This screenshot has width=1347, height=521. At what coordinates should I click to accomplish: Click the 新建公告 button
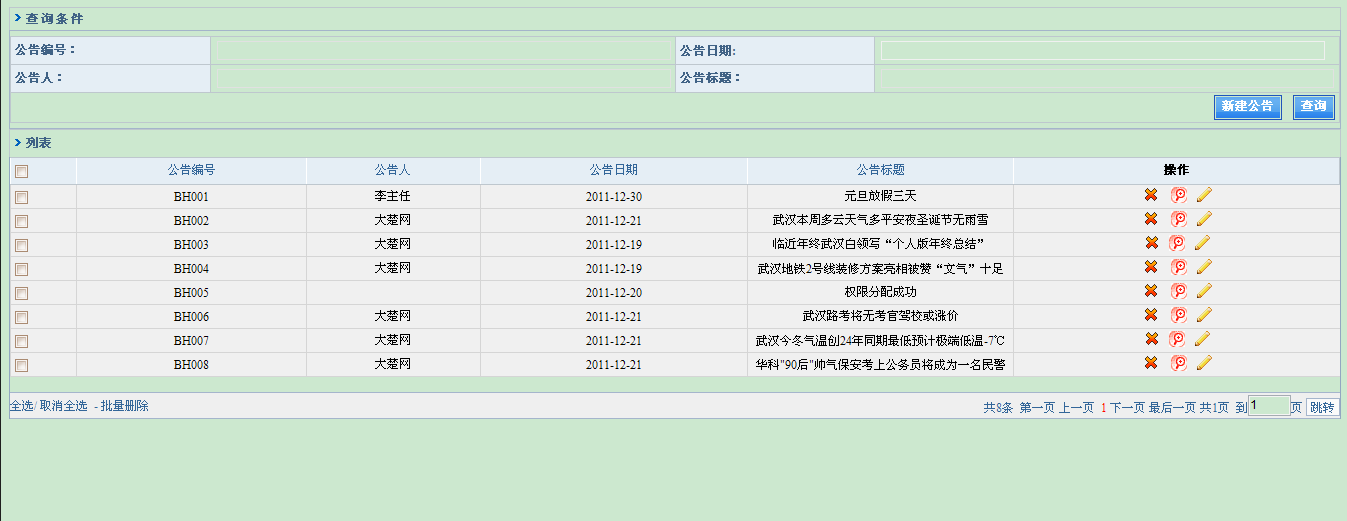tap(1248, 106)
